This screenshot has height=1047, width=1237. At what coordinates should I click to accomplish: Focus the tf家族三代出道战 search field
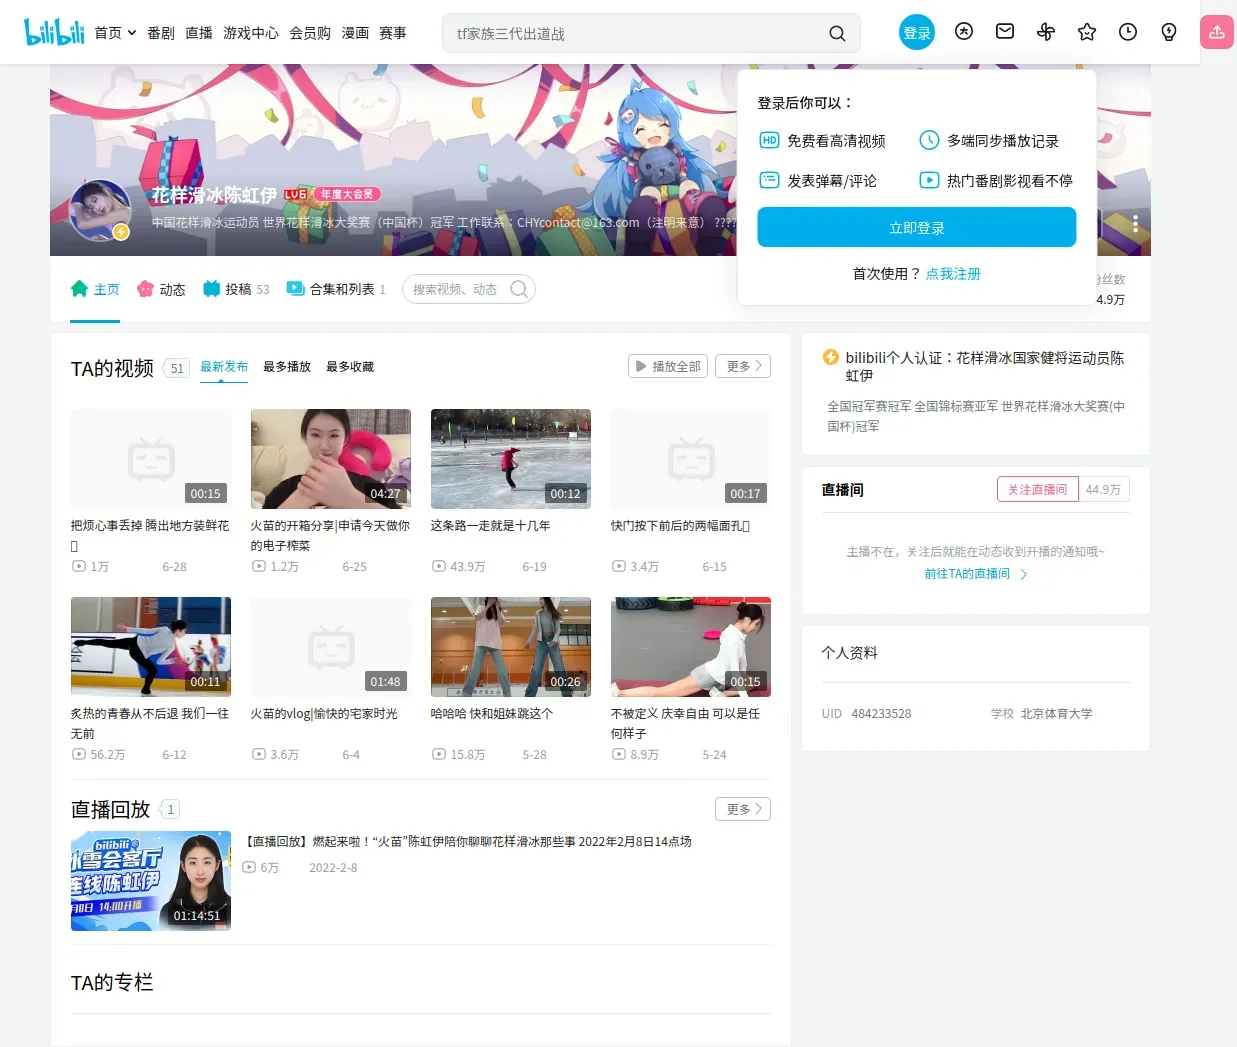(635, 33)
